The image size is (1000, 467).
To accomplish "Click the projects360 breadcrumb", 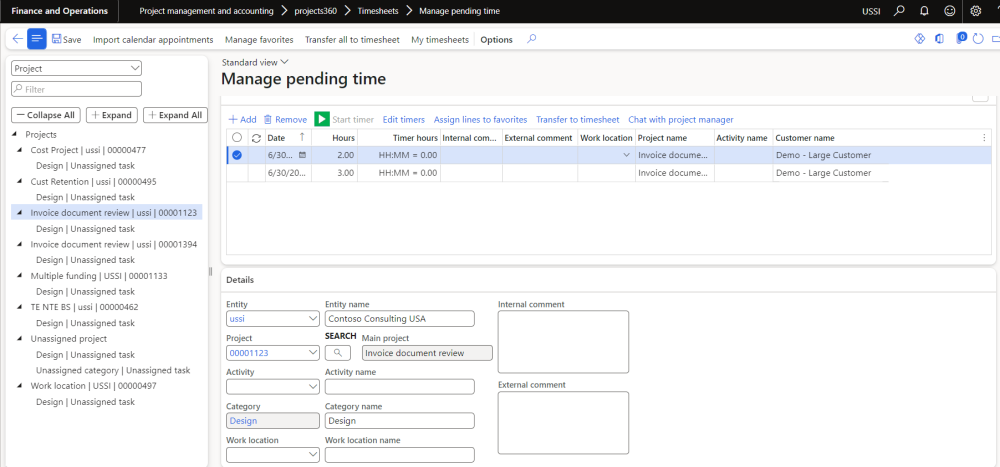I will coord(316,11).
